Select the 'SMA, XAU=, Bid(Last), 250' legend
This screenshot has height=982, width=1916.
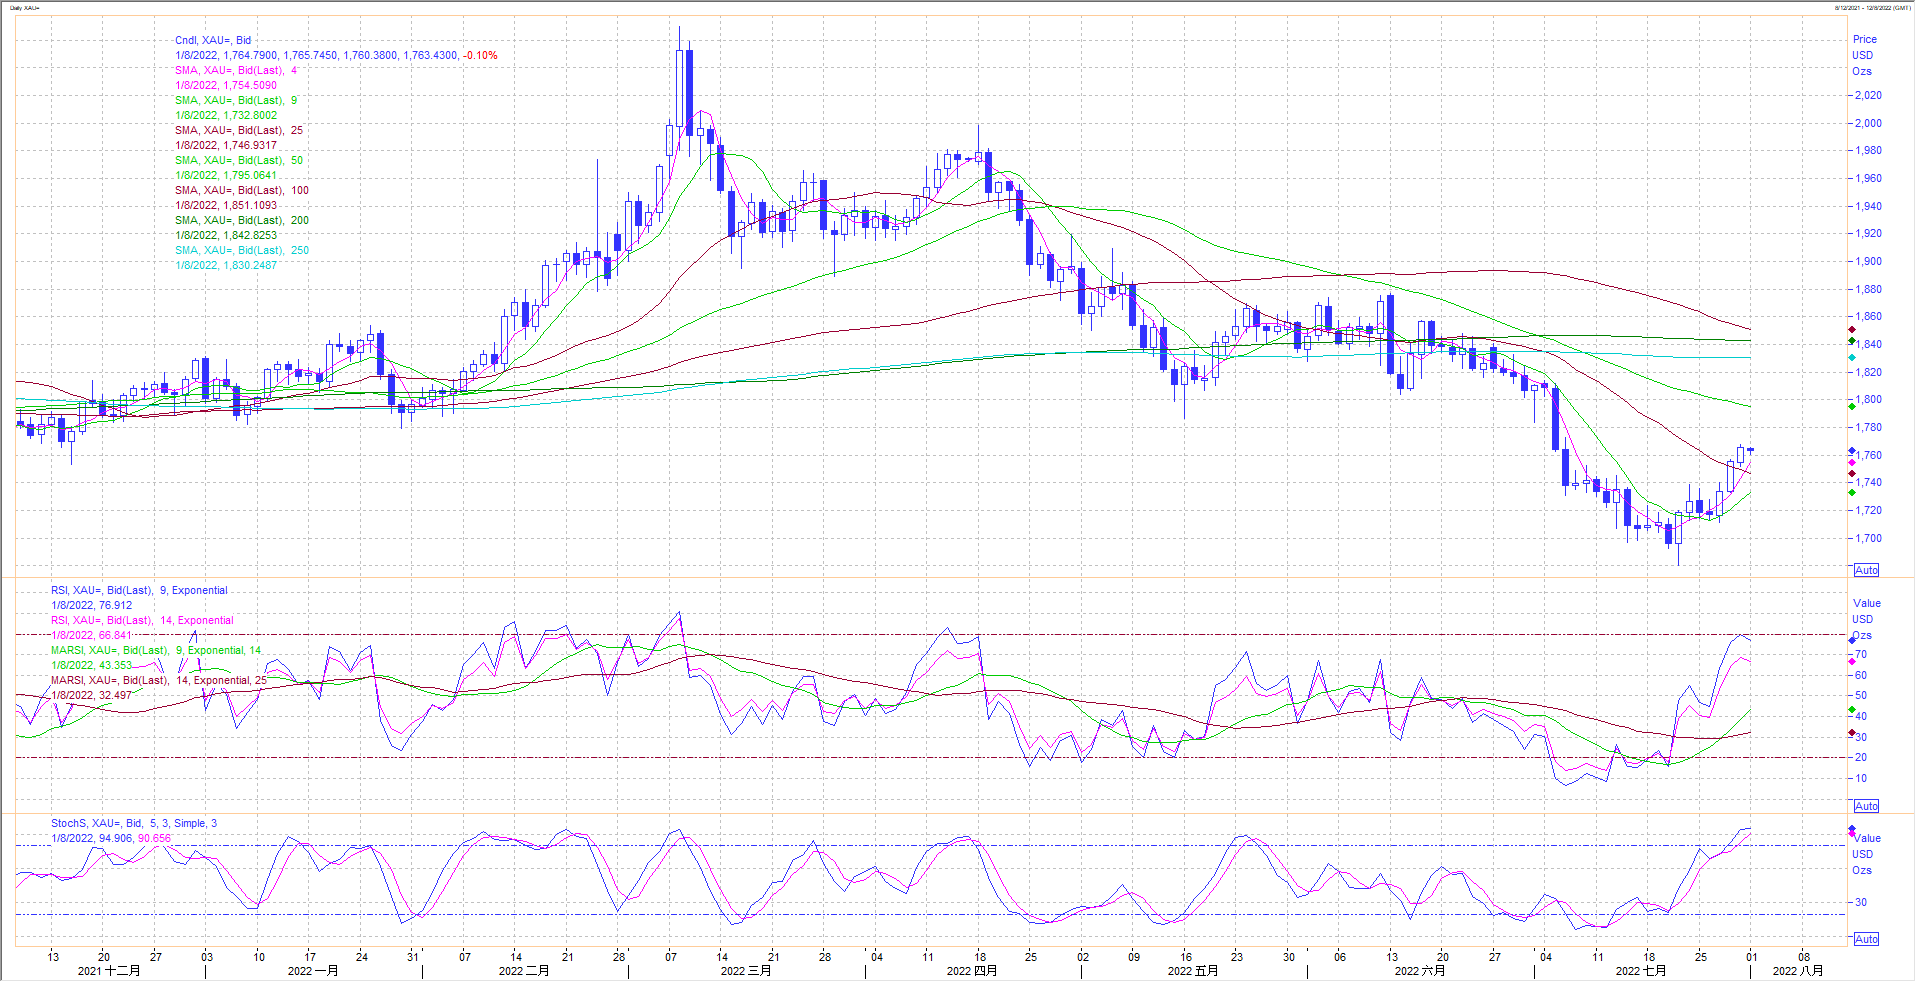pyautogui.click(x=242, y=251)
